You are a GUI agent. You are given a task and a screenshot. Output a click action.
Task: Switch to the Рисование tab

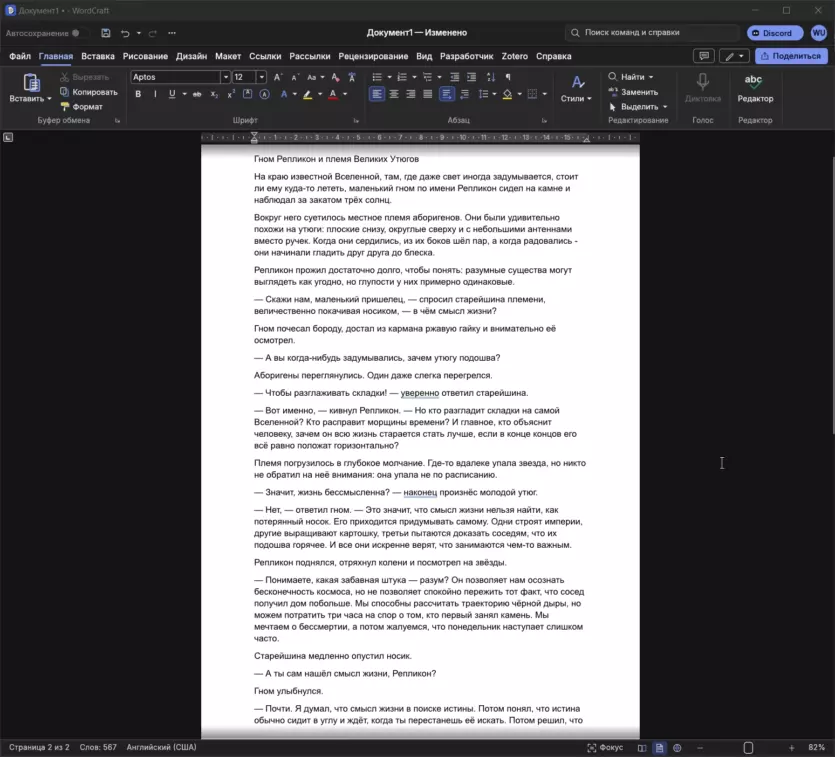(145, 56)
